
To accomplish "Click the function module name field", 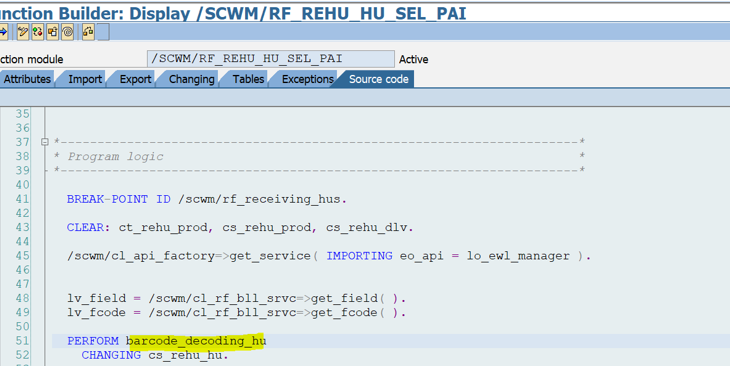I will pos(271,59).
